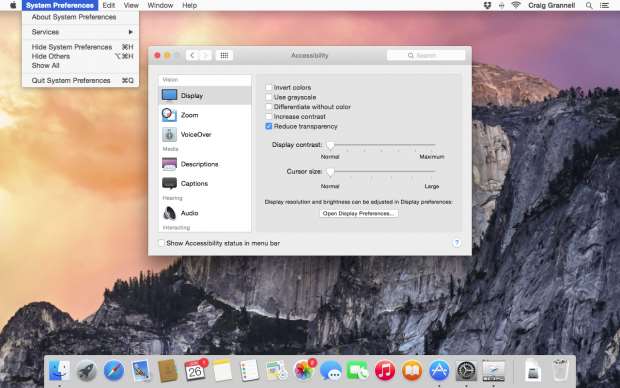620x388 pixels.
Task: Launch Launchpad rocket icon in Dock
Action: pyautogui.click(x=87, y=371)
